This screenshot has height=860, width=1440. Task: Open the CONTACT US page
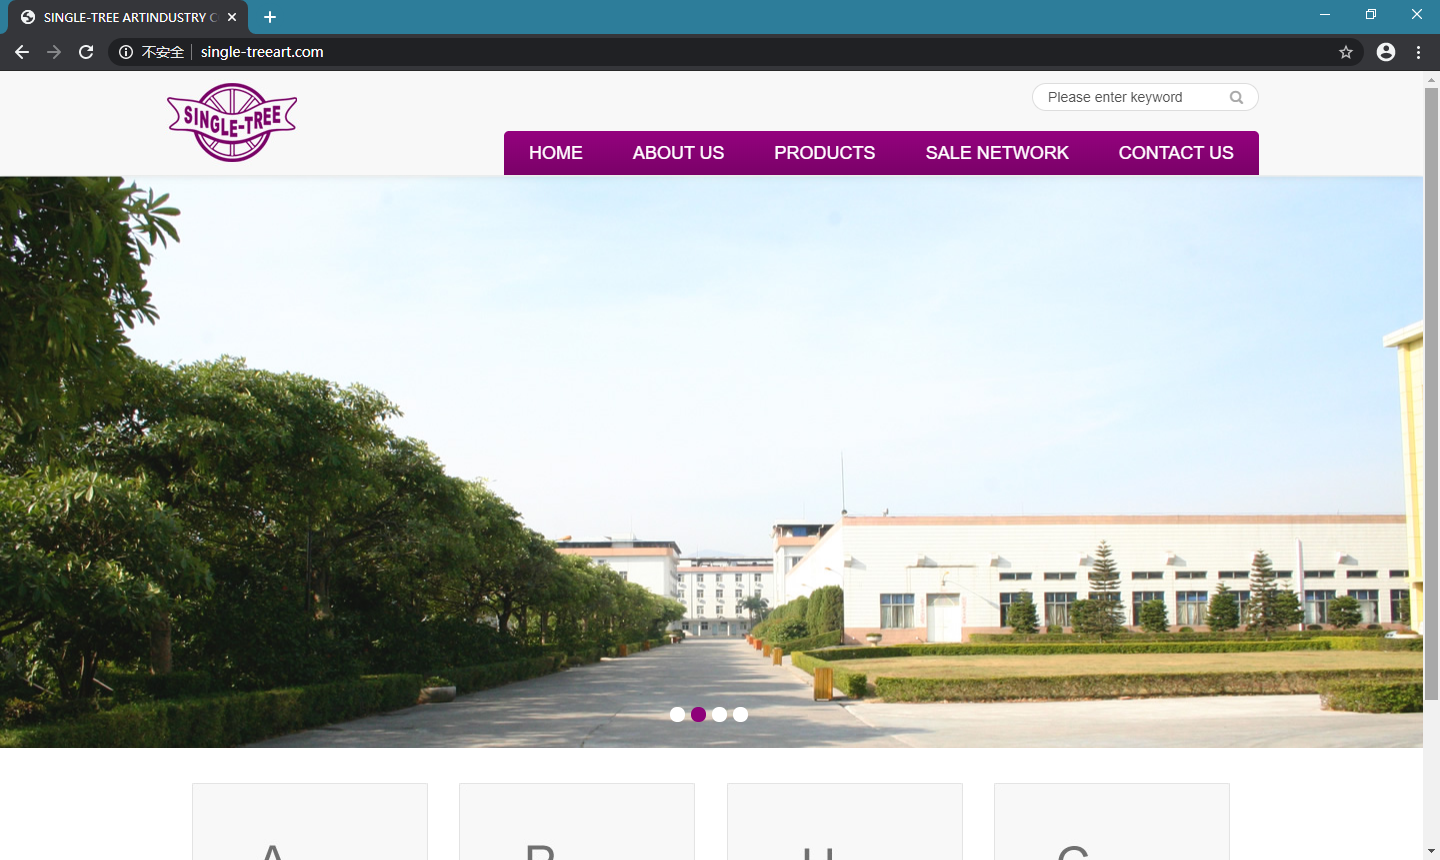[x=1176, y=153]
